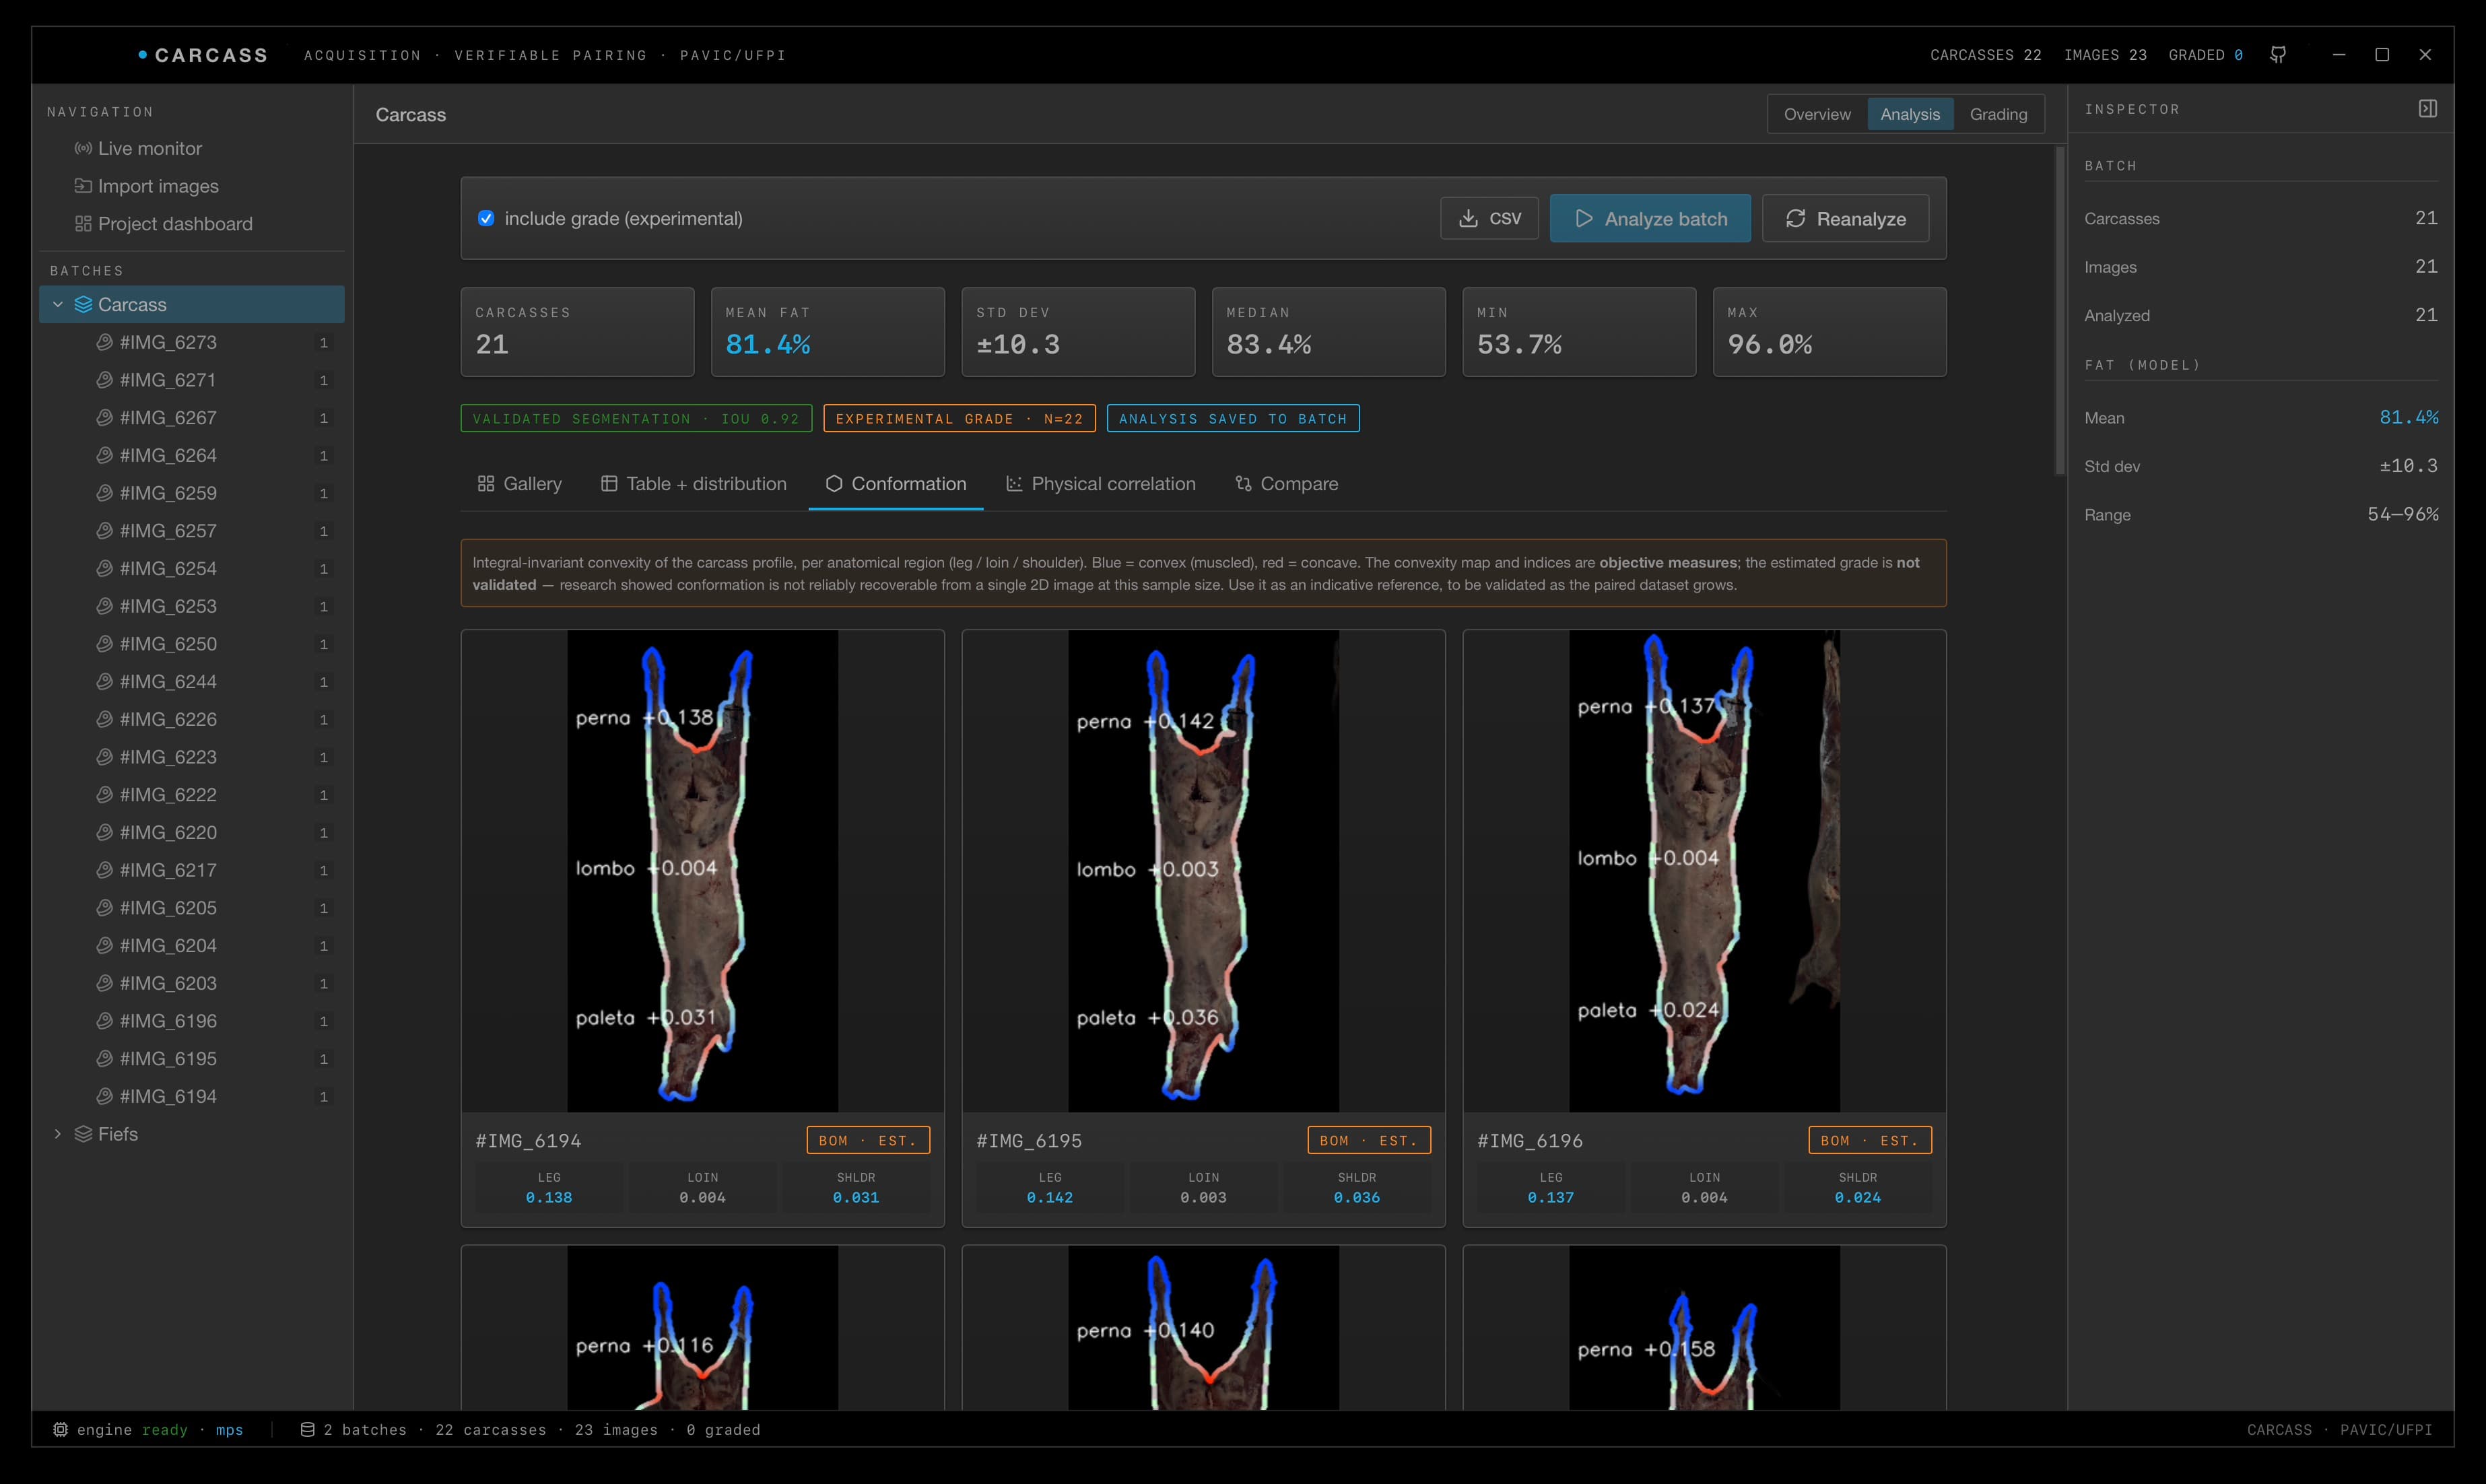Select #IMG_6217 in the batch tree
2486x1484 pixels.
tap(192, 870)
